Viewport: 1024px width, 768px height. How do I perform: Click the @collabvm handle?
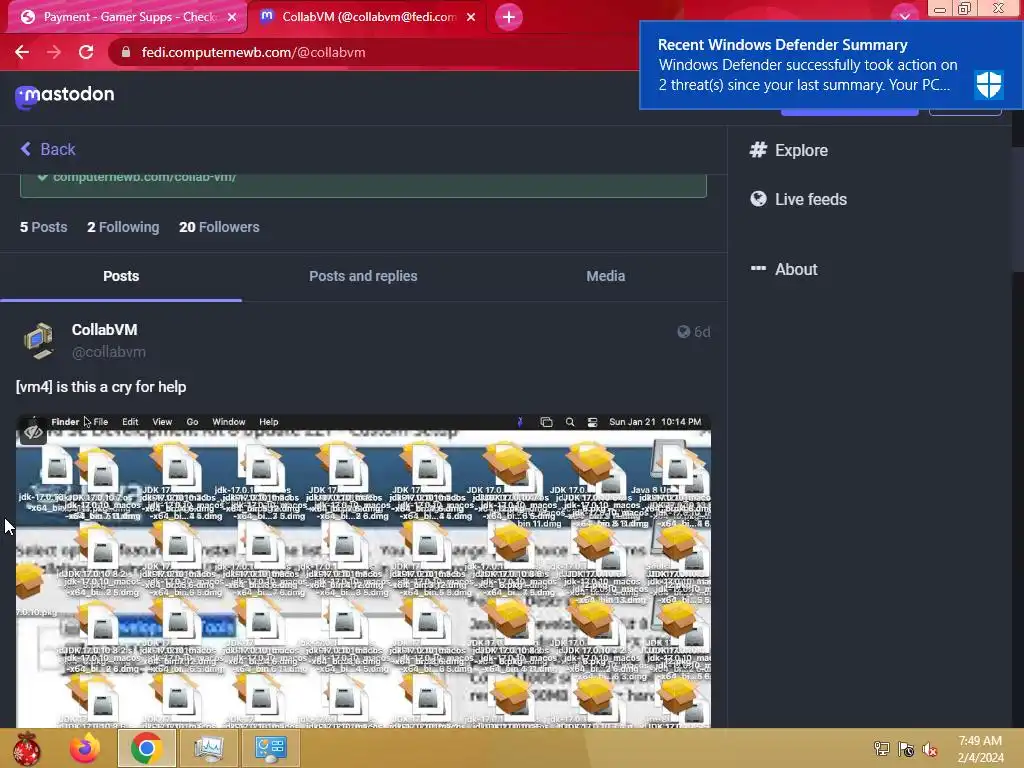coord(109,352)
